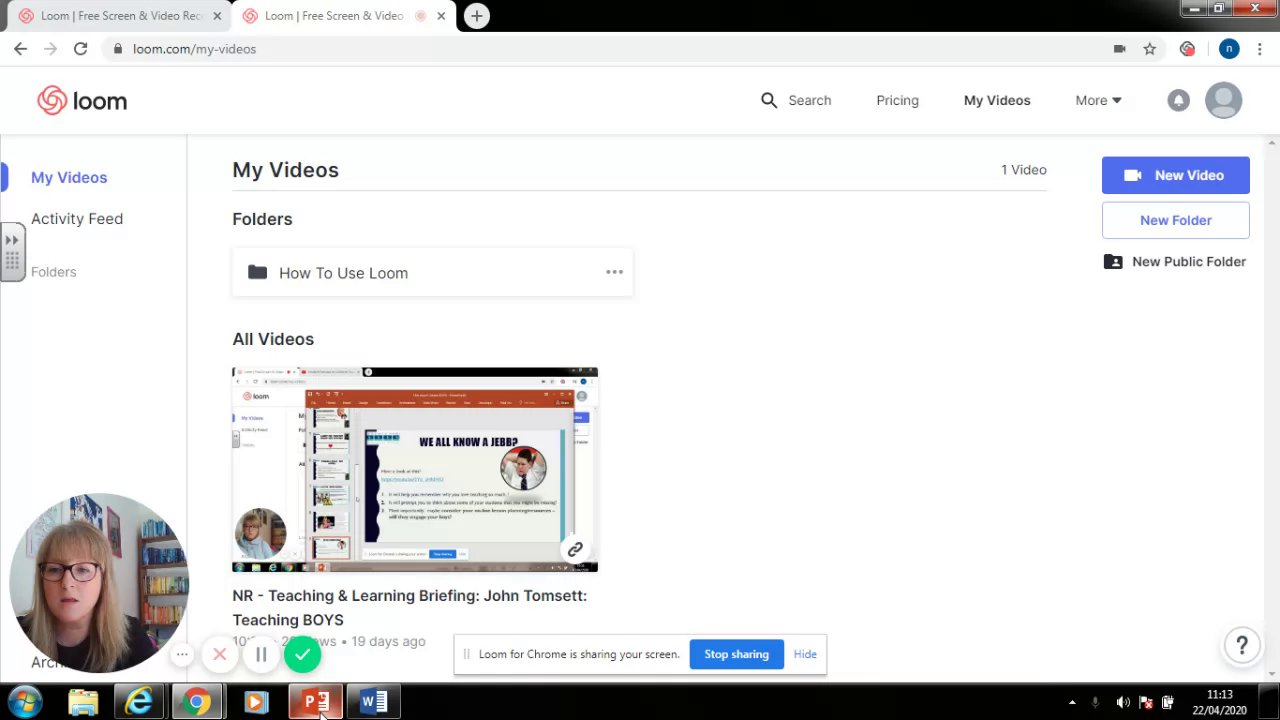Close the first Loom tab
This screenshot has height=720, width=1280.
click(217, 16)
